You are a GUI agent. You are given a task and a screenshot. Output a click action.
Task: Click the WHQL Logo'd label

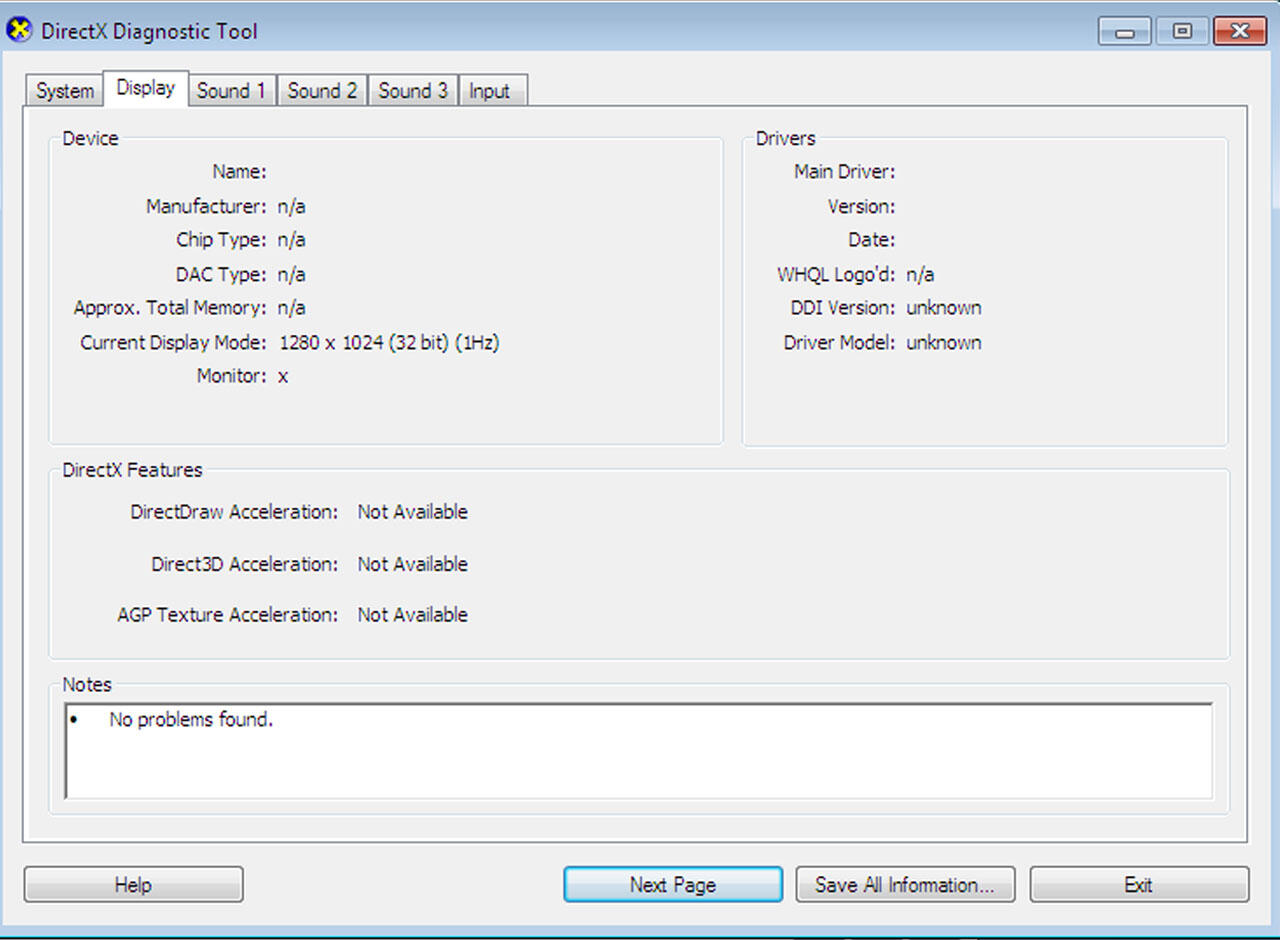point(836,274)
